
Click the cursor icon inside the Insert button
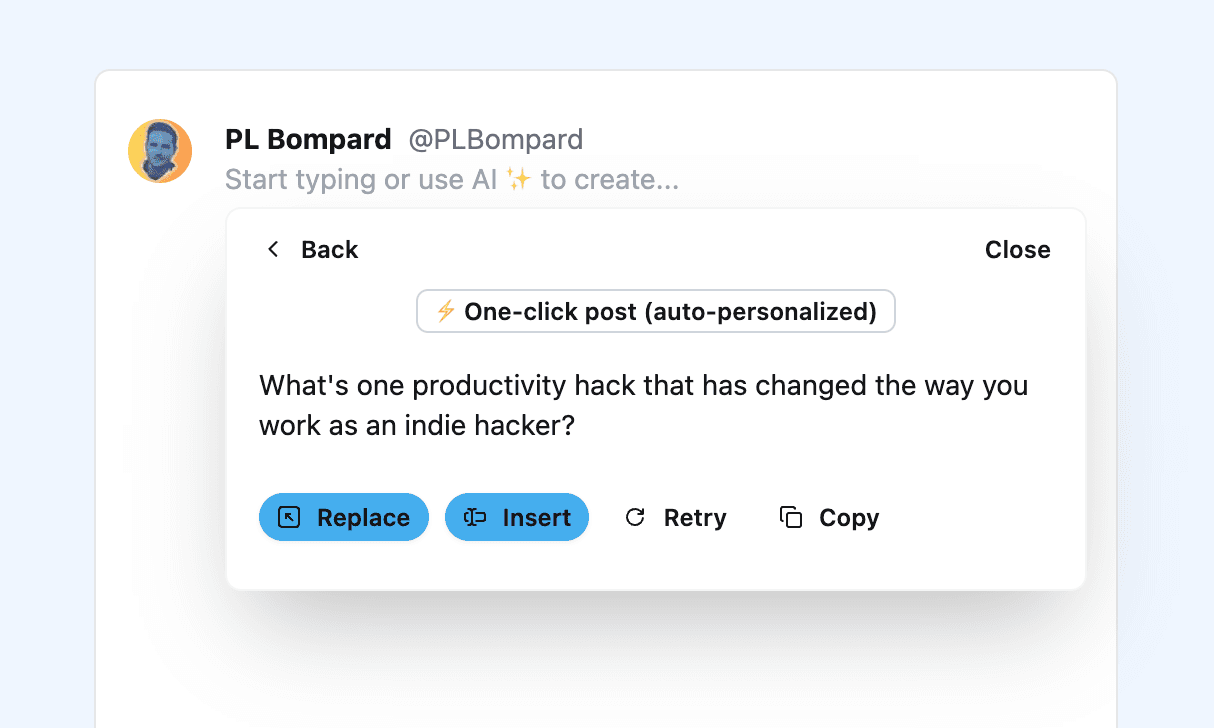pos(474,517)
